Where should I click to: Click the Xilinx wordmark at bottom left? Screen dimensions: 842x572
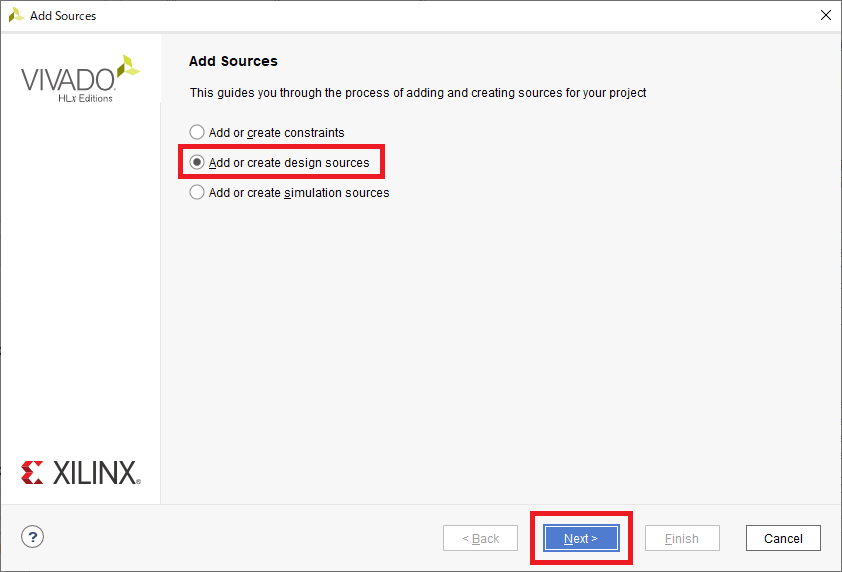click(x=95, y=473)
